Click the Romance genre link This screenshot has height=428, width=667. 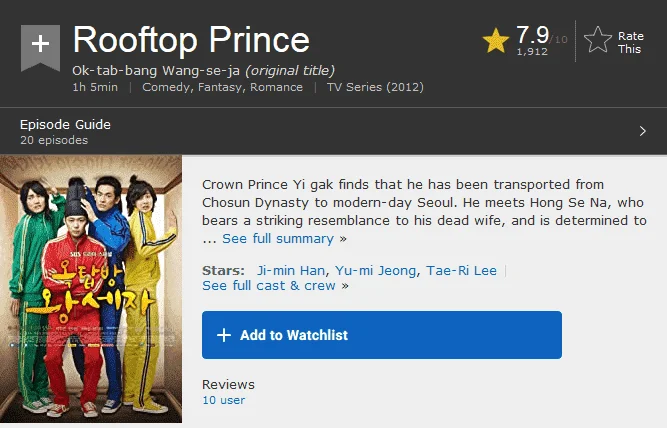pos(276,87)
